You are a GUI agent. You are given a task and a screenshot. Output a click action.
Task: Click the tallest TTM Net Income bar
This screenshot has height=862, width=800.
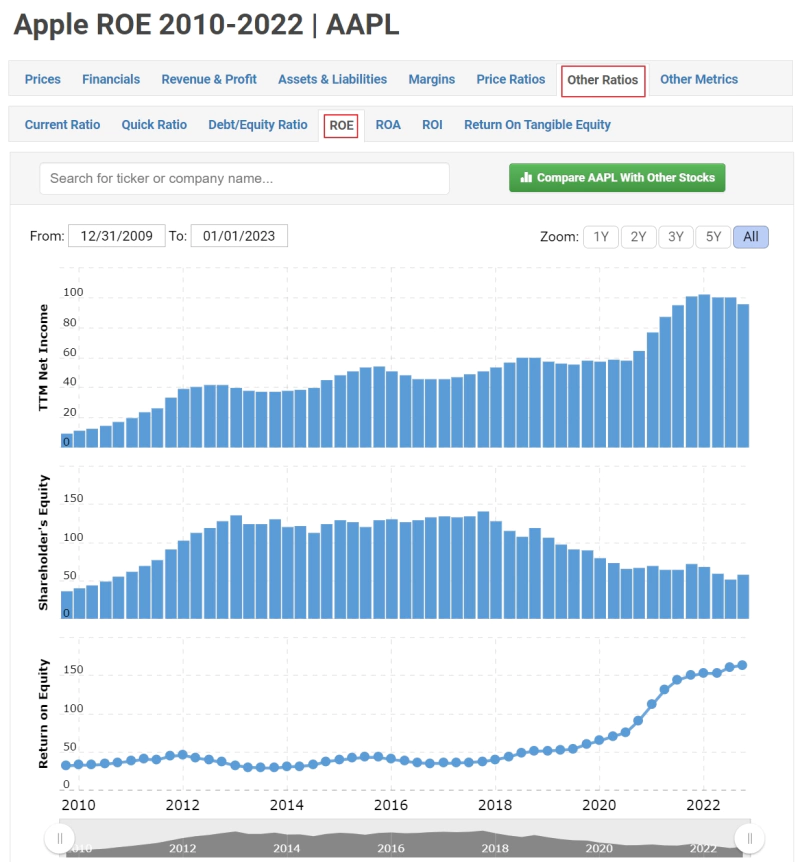[704, 371]
